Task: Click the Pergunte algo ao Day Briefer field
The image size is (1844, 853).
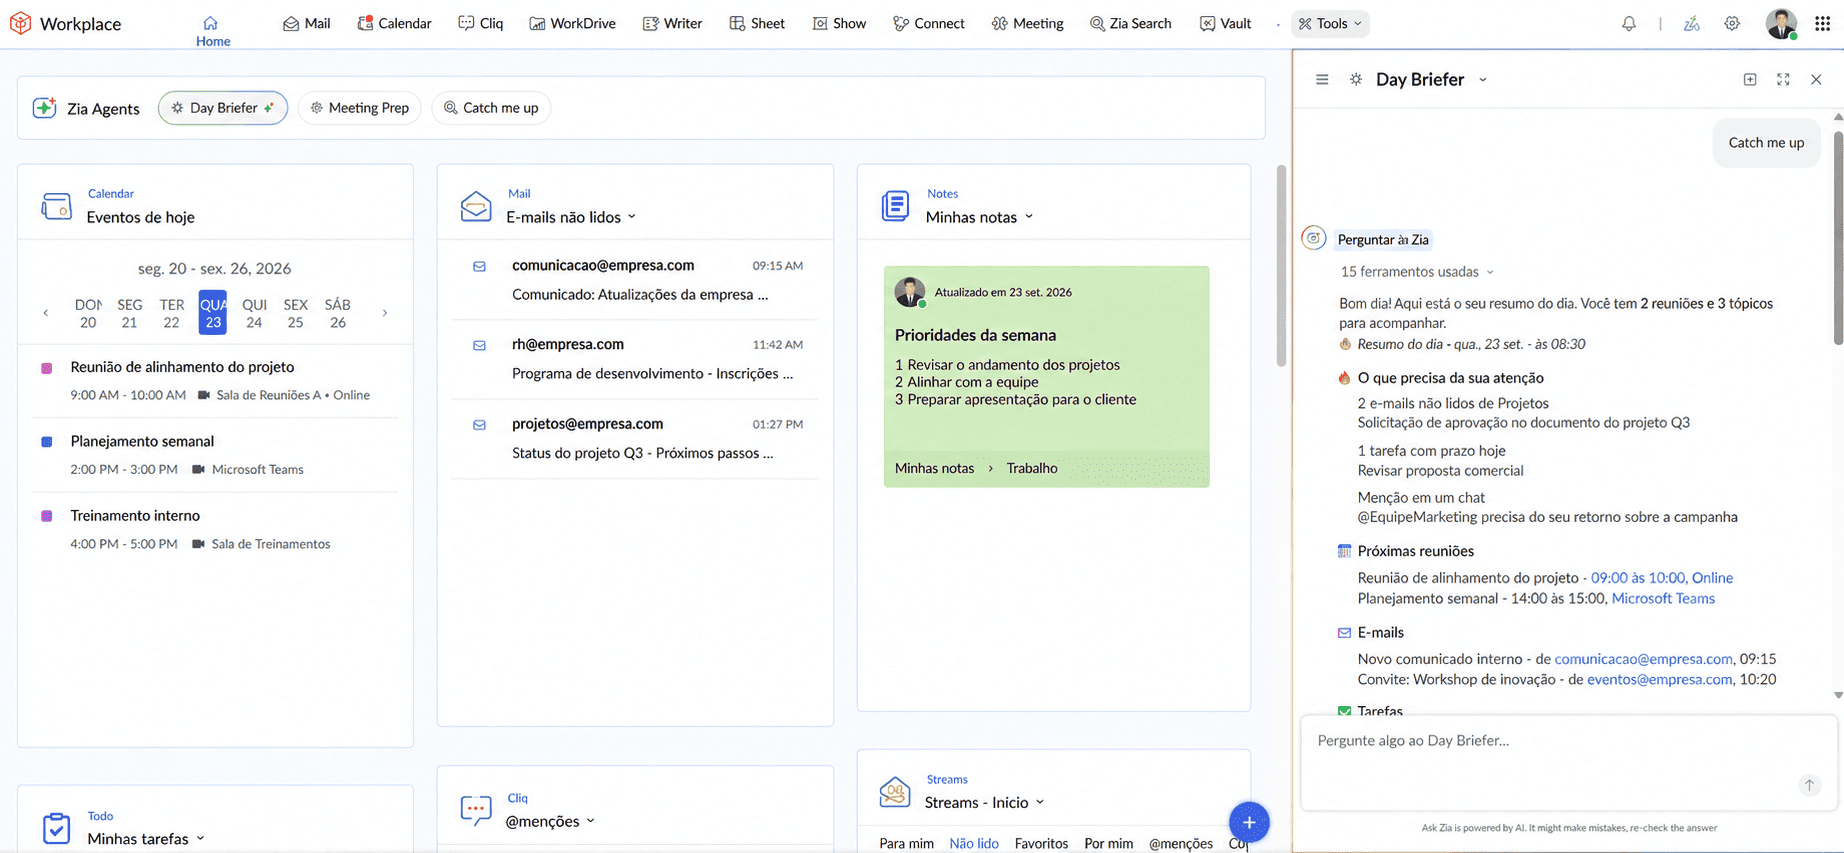Action: point(1568,762)
